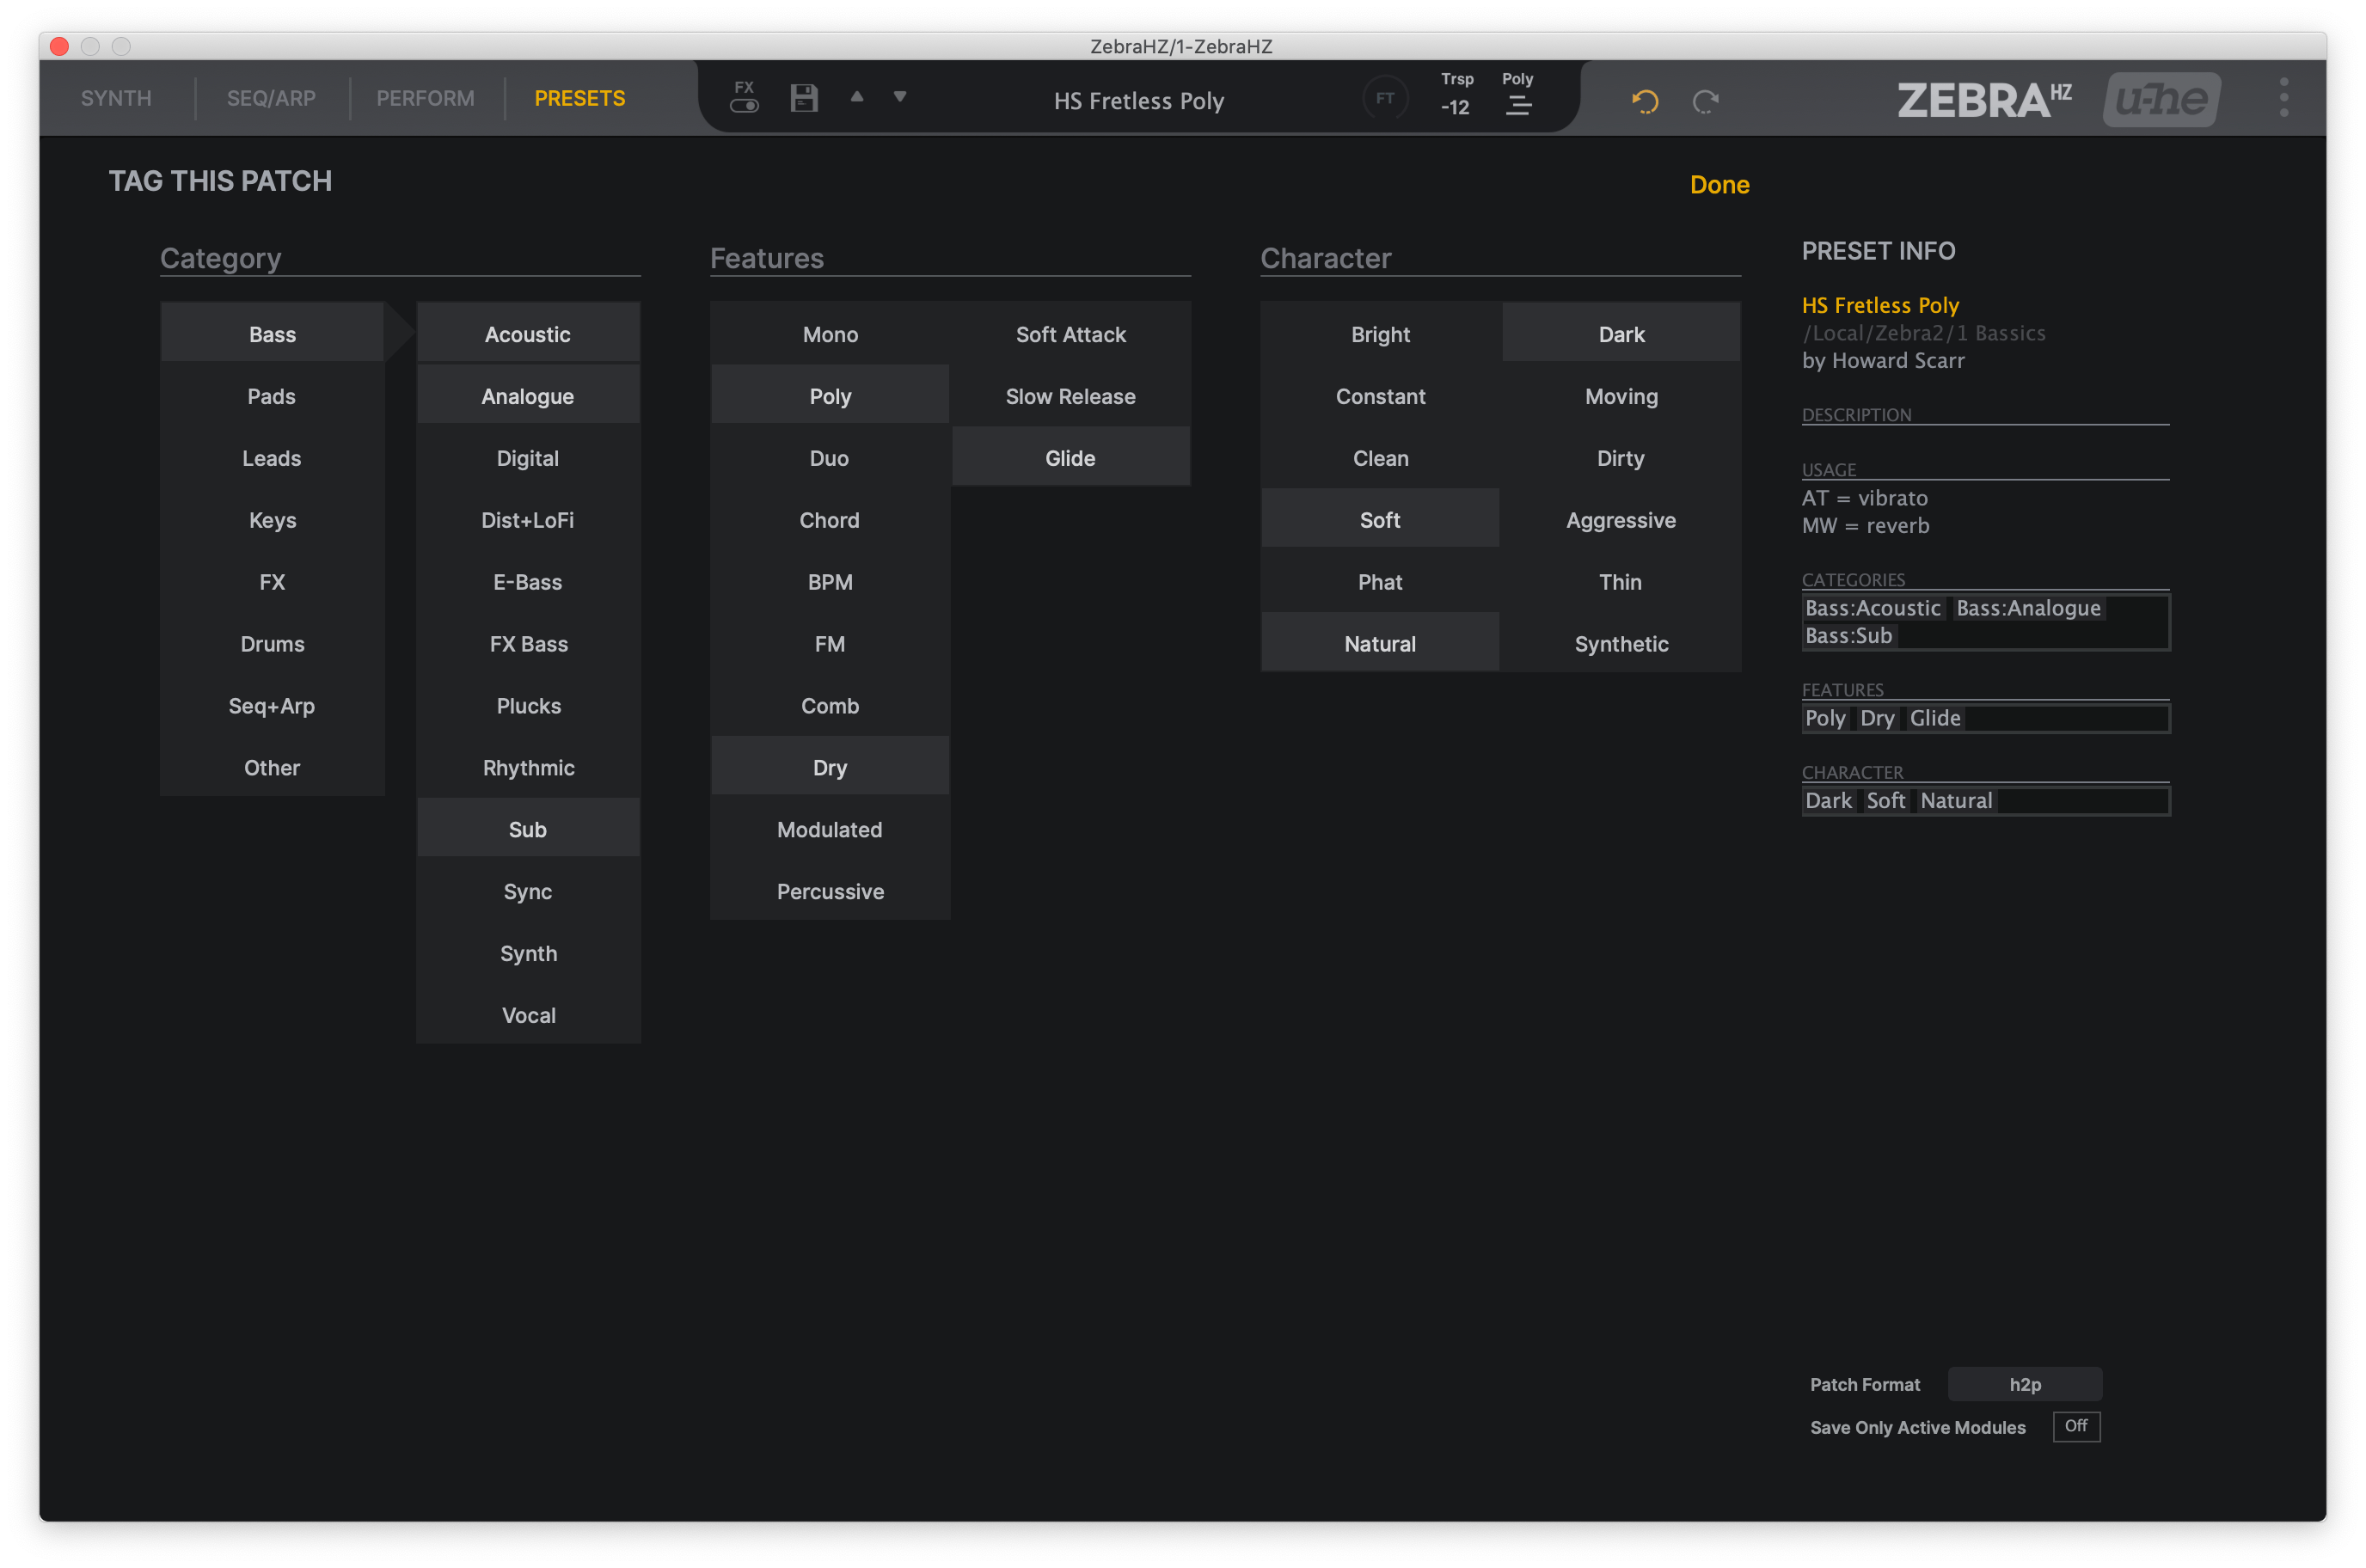Click the USAGE text AT = vibrato
2366x1568 pixels.
[1864, 498]
